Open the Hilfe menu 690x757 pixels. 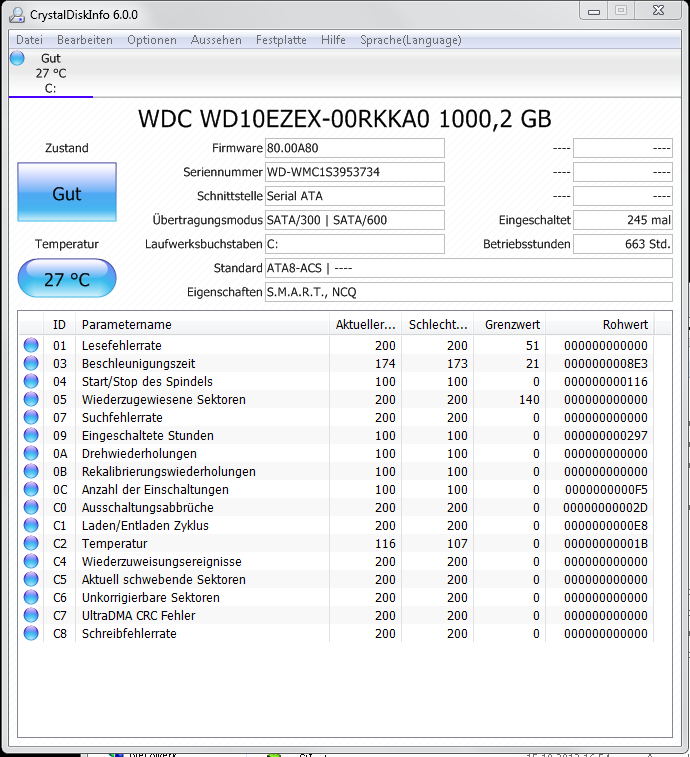pyautogui.click(x=333, y=40)
